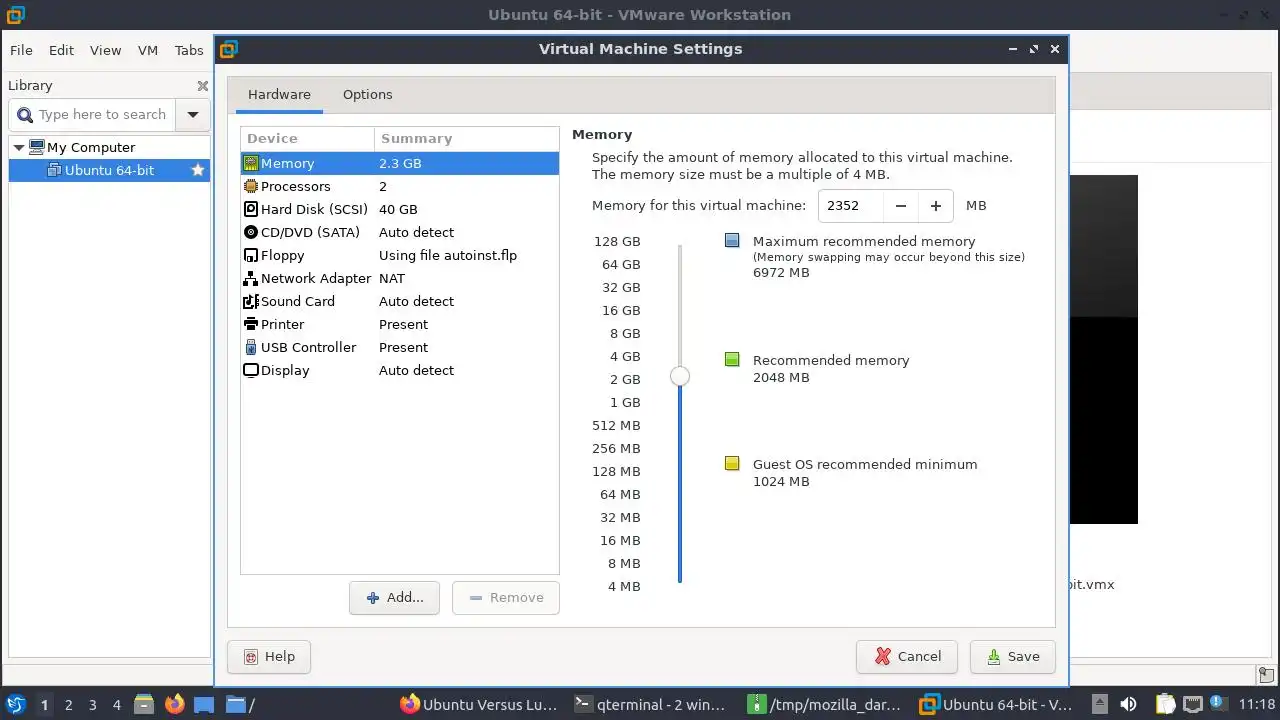Click the network connection tray icon
Image resolution: width=1280 pixels, height=720 pixels.
(1192, 705)
